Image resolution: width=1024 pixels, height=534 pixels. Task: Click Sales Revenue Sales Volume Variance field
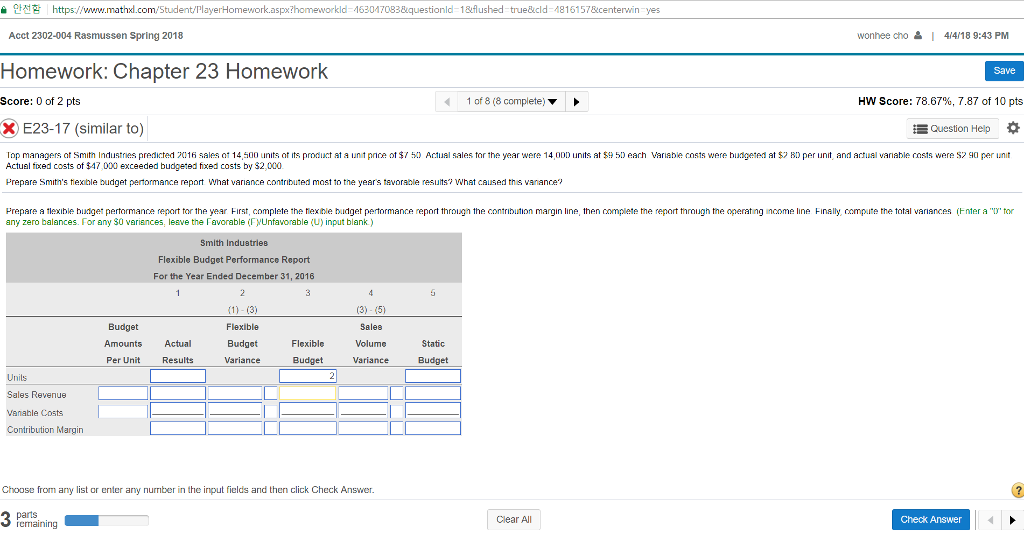click(363, 393)
